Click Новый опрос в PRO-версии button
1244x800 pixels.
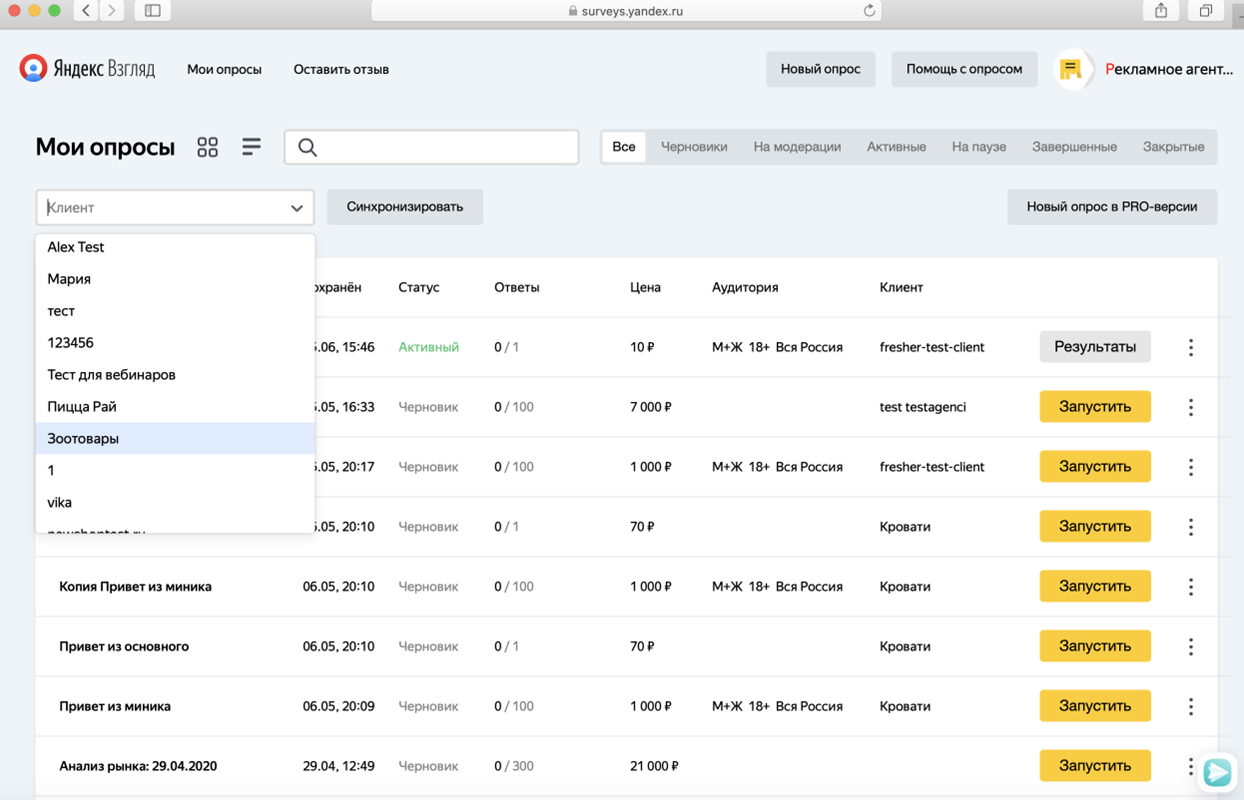(x=1112, y=207)
